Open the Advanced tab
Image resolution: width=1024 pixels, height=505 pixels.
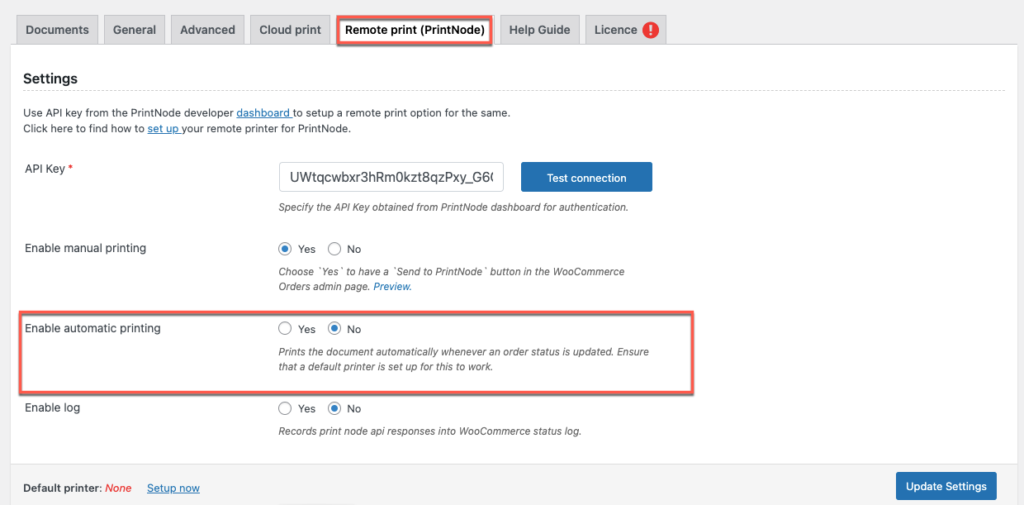pos(208,30)
